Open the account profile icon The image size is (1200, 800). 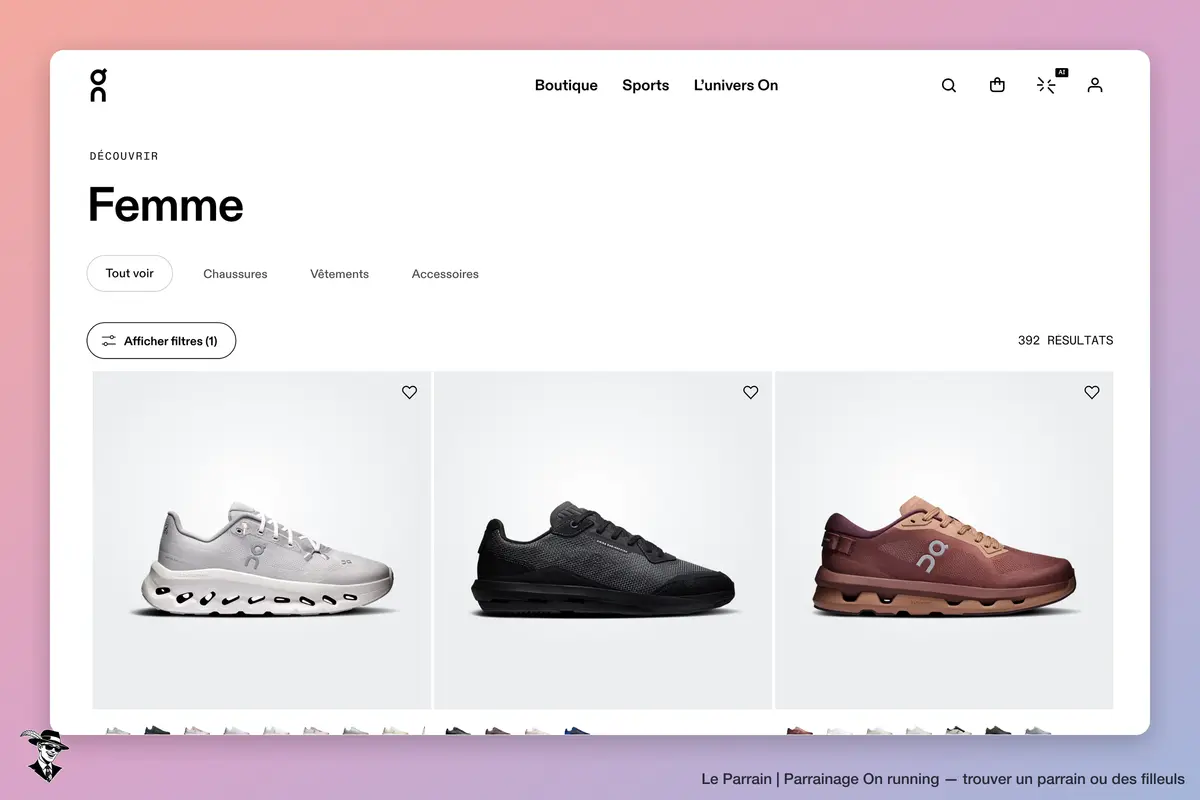tap(1095, 85)
